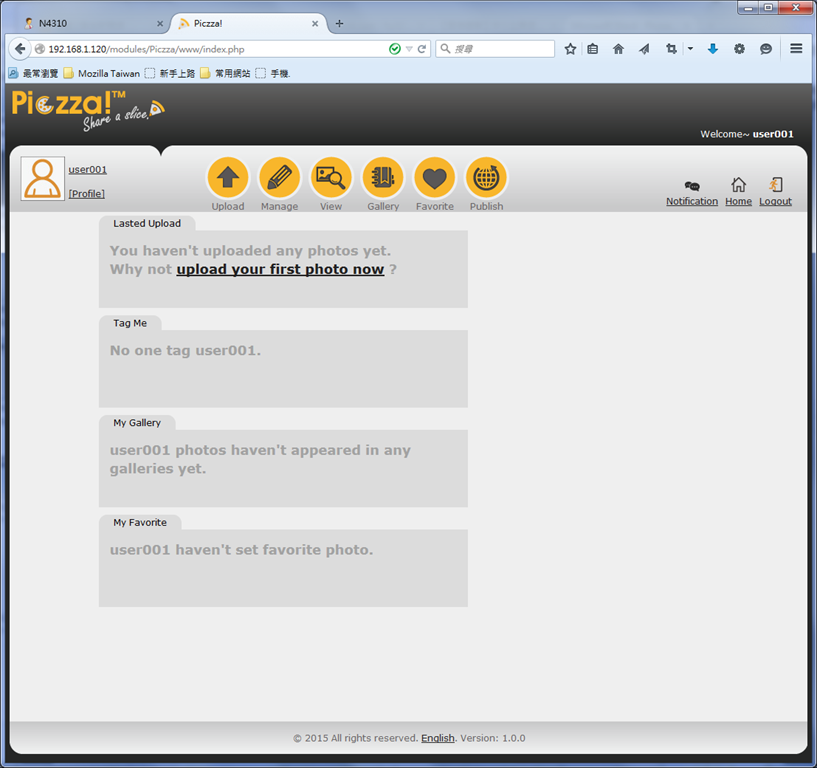Select the Lasted Upload section tab
The height and width of the screenshot is (768, 817).
pyautogui.click(x=147, y=224)
